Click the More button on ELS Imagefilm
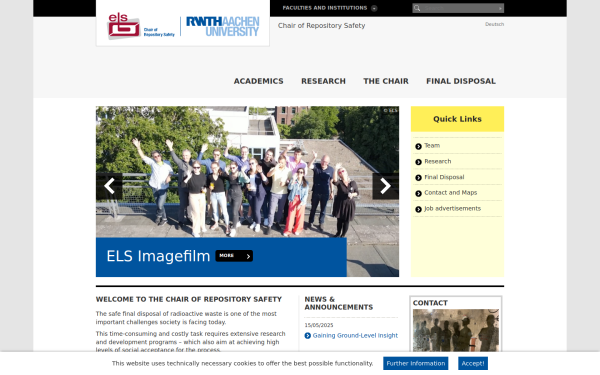Viewport: 600px width, 375px height. pos(234,256)
